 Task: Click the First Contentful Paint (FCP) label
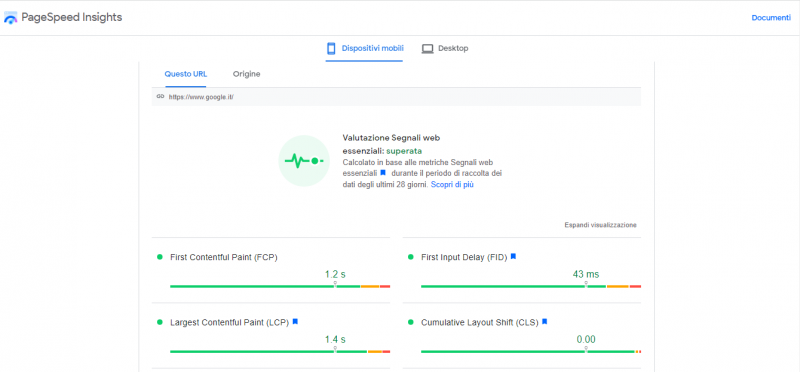point(223,257)
